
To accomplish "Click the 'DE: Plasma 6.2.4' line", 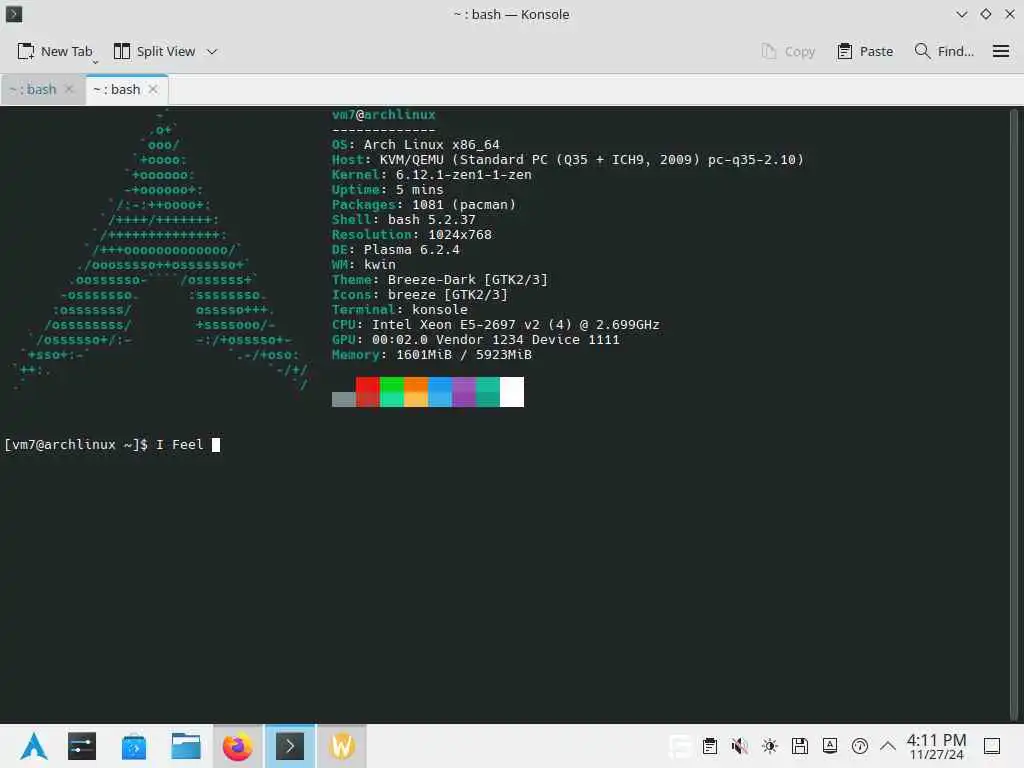I will click(x=396, y=249).
